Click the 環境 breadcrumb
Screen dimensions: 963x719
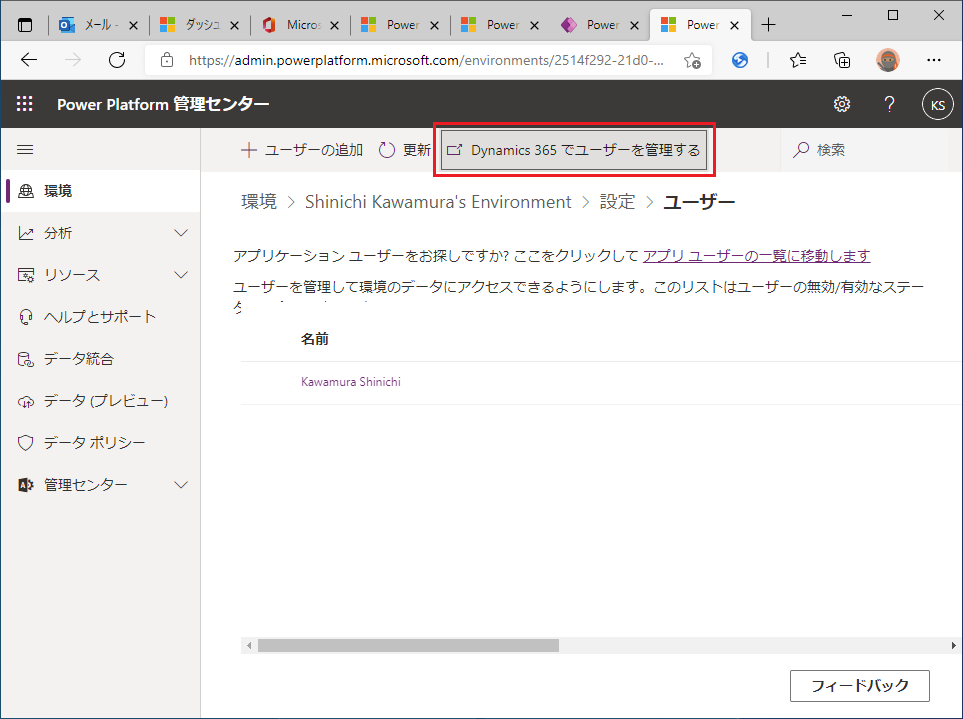coord(259,201)
